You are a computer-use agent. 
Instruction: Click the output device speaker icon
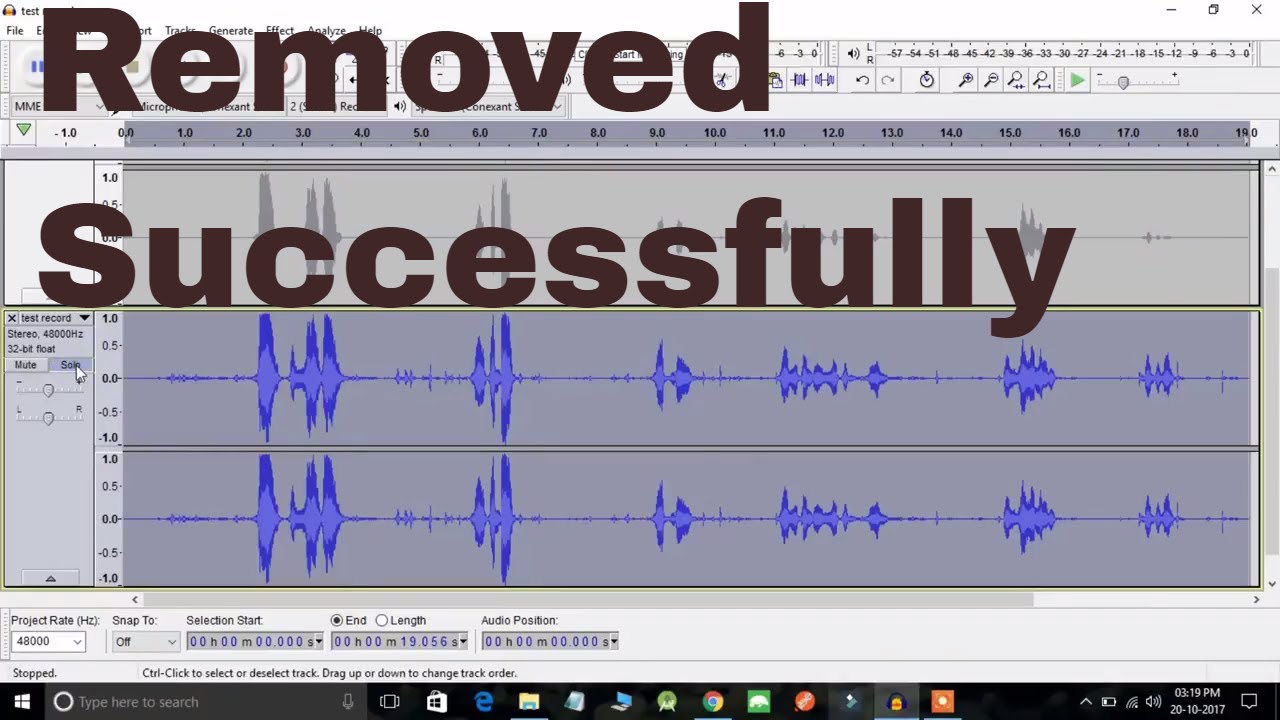coord(400,106)
